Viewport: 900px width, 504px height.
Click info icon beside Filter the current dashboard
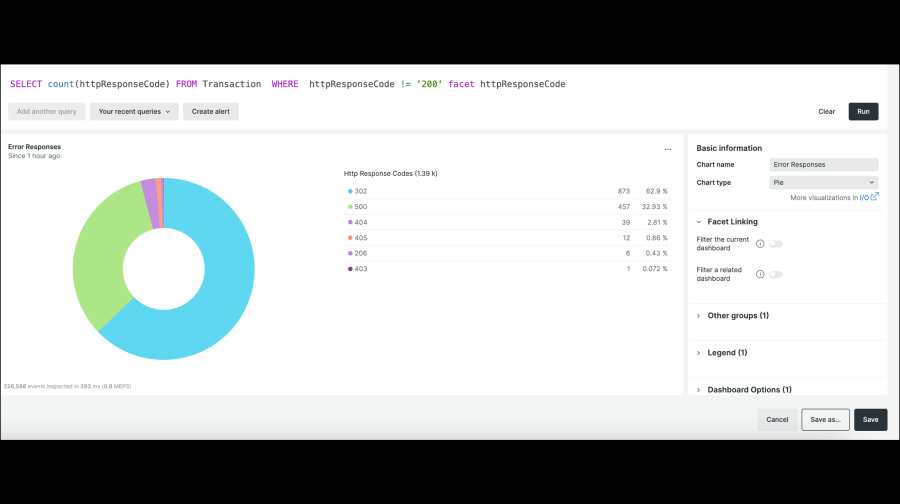tap(760, 244)
